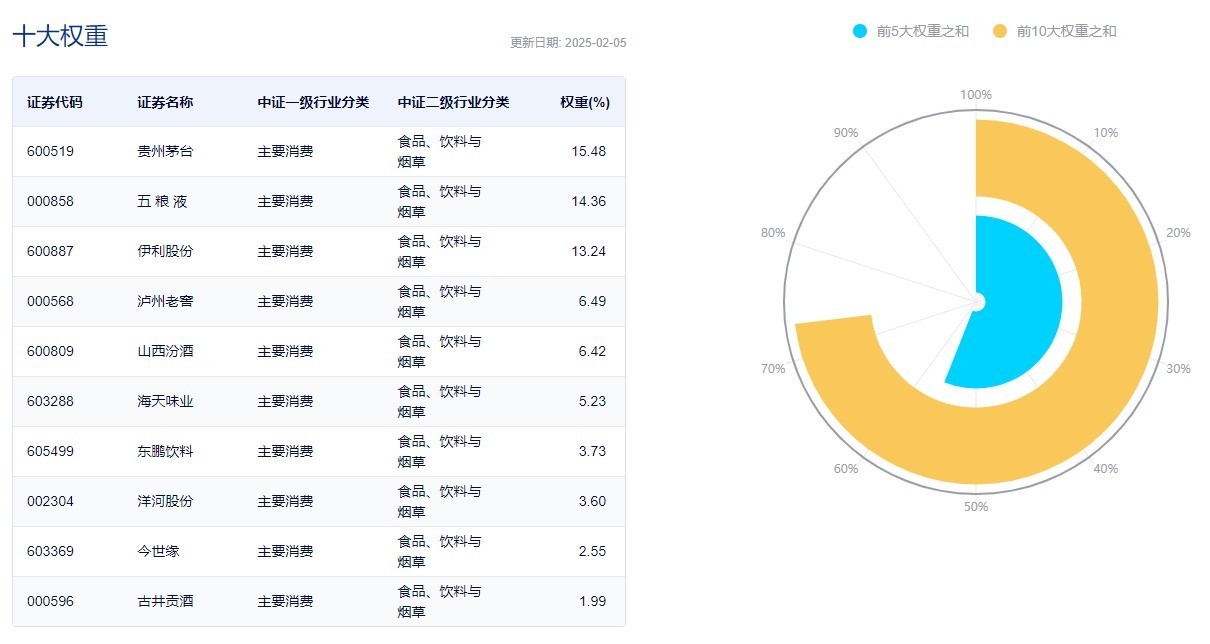Click weight value 3.60
Viewport: 1210px width, 644px height.
(x=592, y=501)
